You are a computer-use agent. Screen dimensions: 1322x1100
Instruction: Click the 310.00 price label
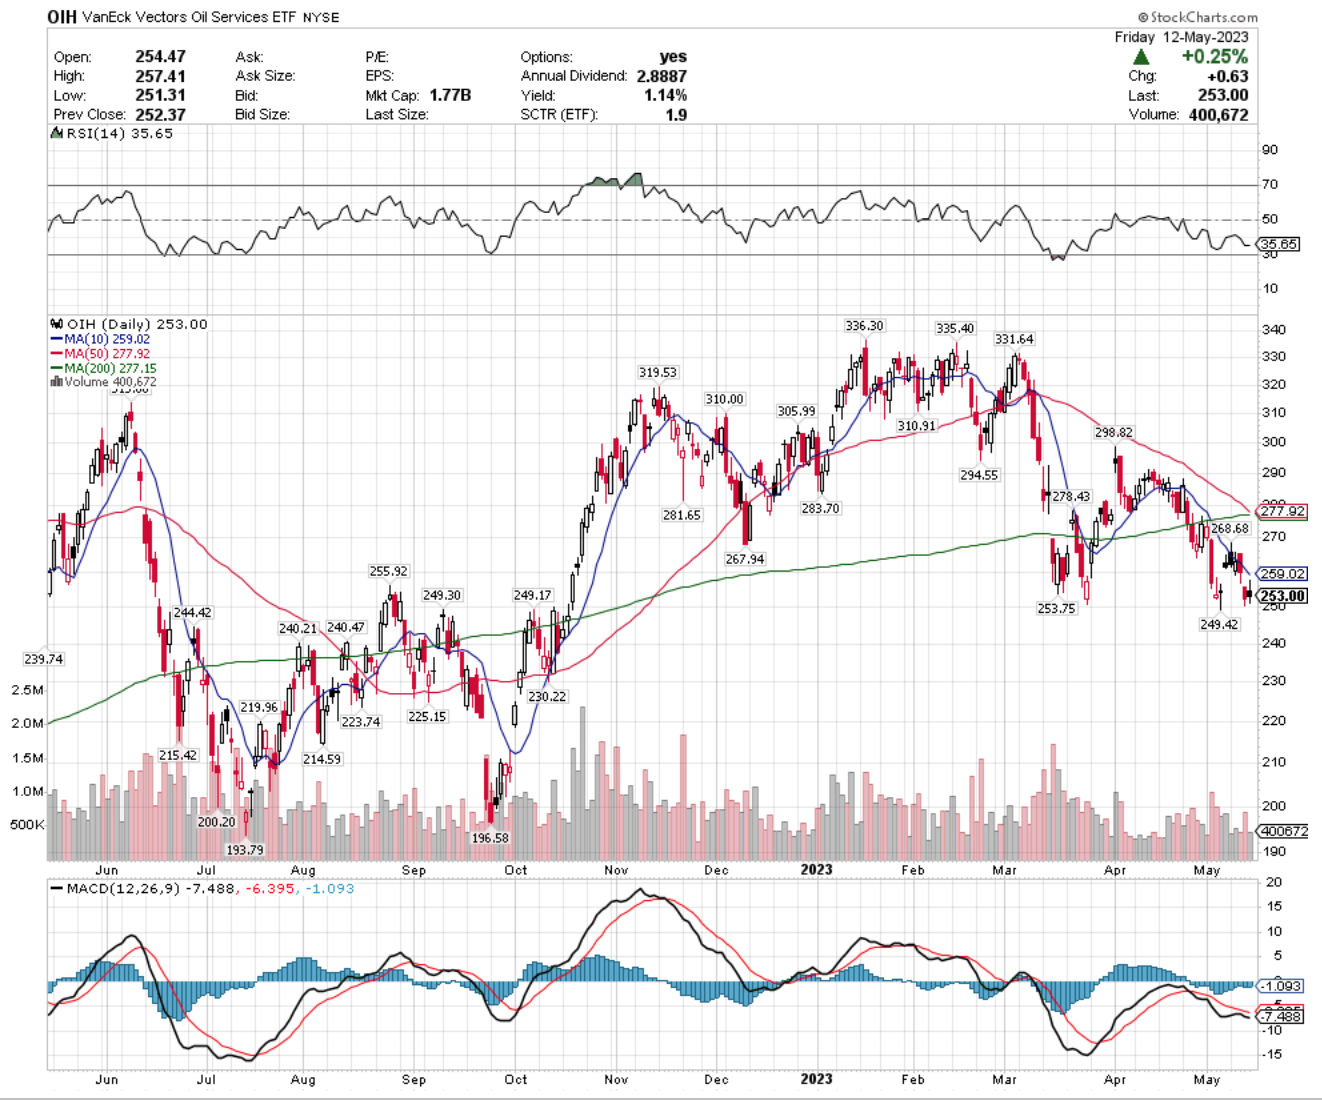tap(724, 400)
